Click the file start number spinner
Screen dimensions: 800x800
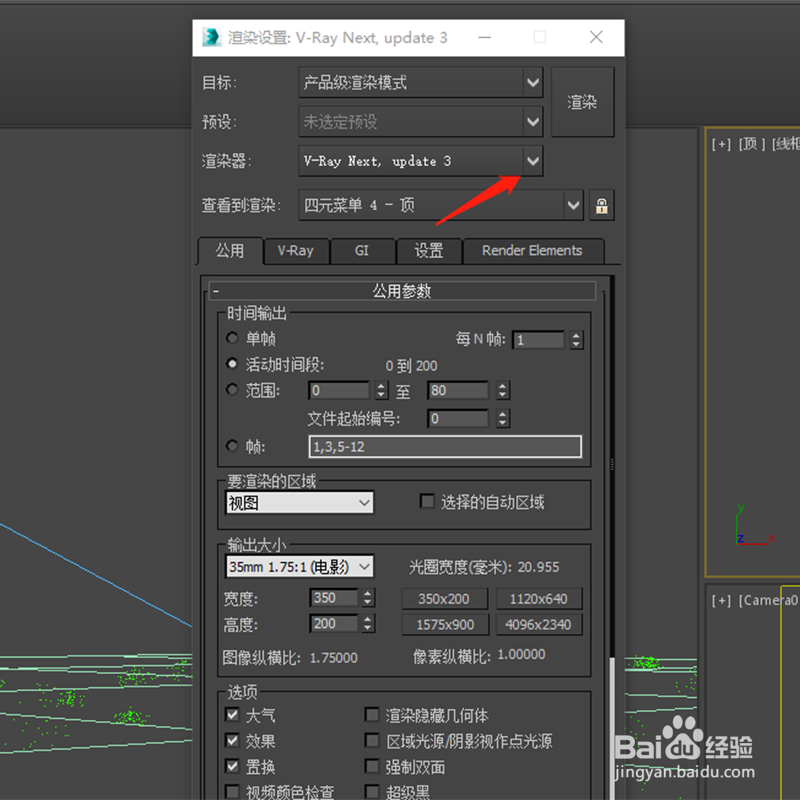click(503, 418)
